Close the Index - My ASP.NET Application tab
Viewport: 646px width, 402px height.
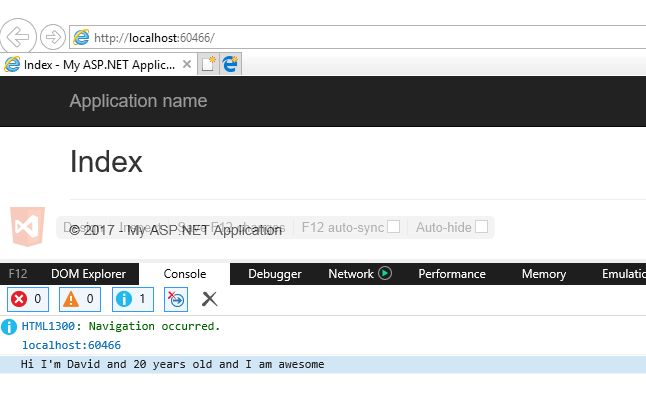187,64
